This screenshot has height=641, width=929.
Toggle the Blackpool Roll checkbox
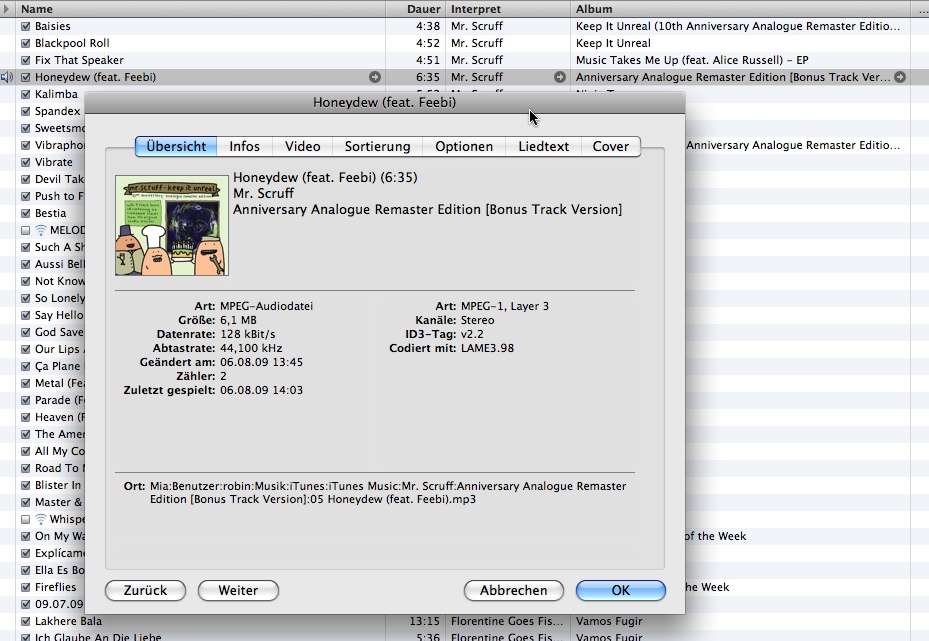tap(25, 43)
